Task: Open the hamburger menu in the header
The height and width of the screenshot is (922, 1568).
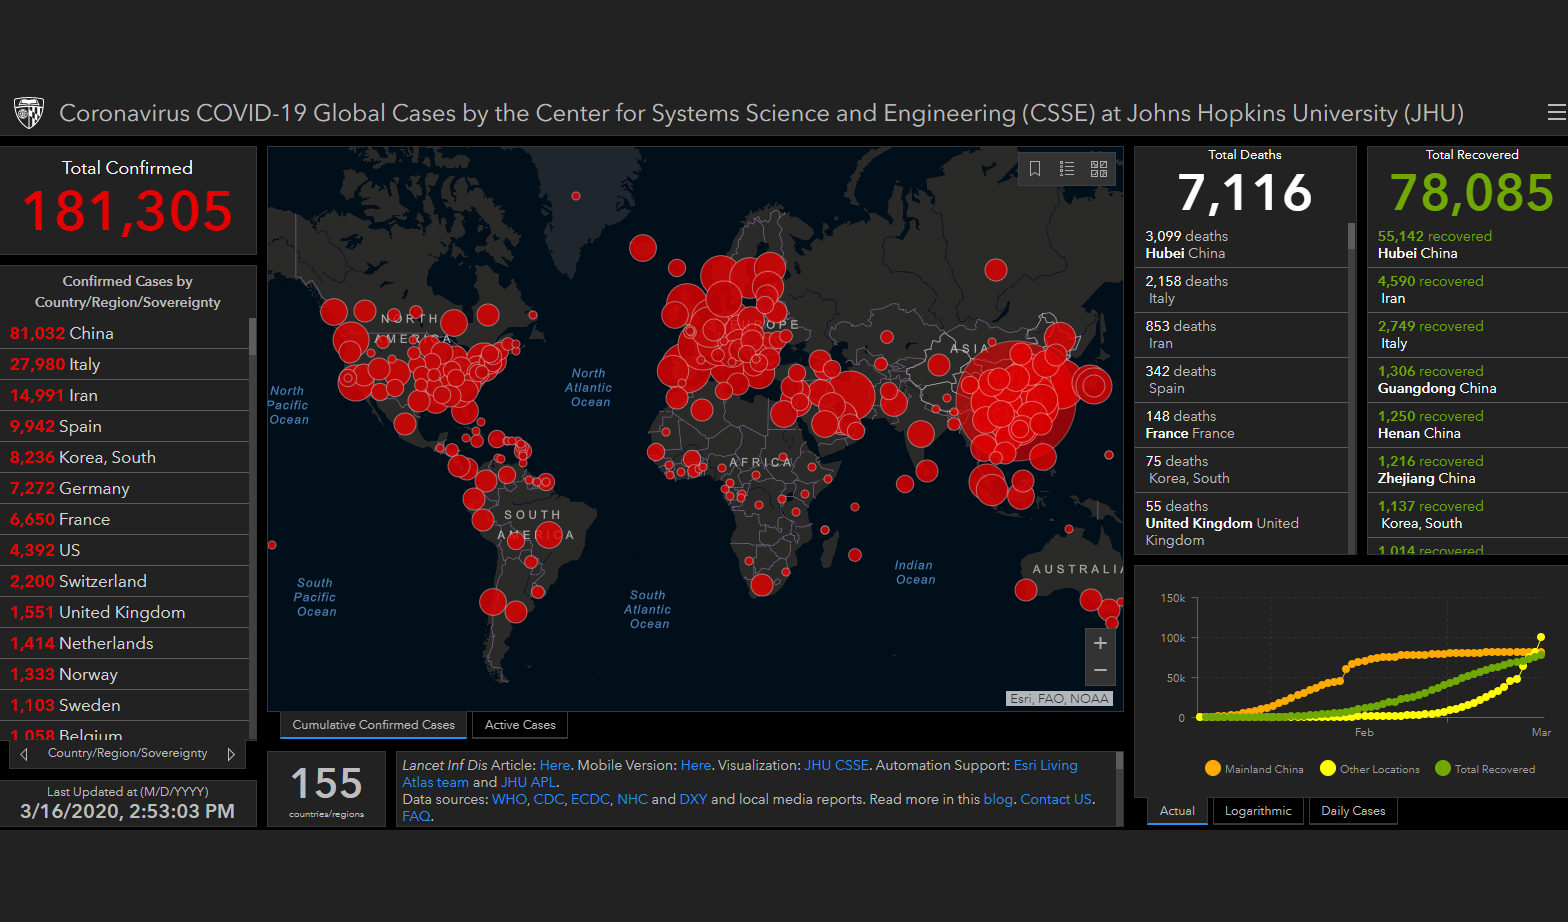Action: pos(1556,113)
